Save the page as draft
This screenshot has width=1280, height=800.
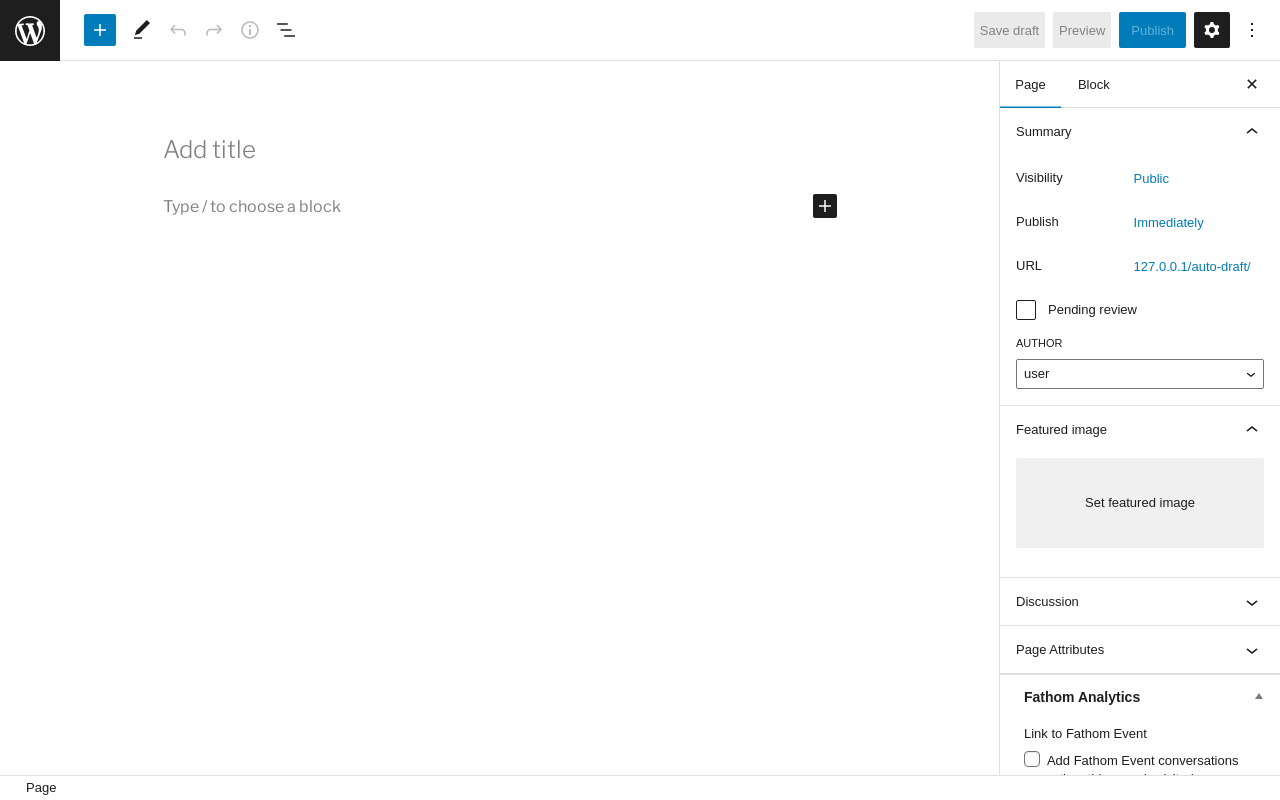pos(1009,30)
